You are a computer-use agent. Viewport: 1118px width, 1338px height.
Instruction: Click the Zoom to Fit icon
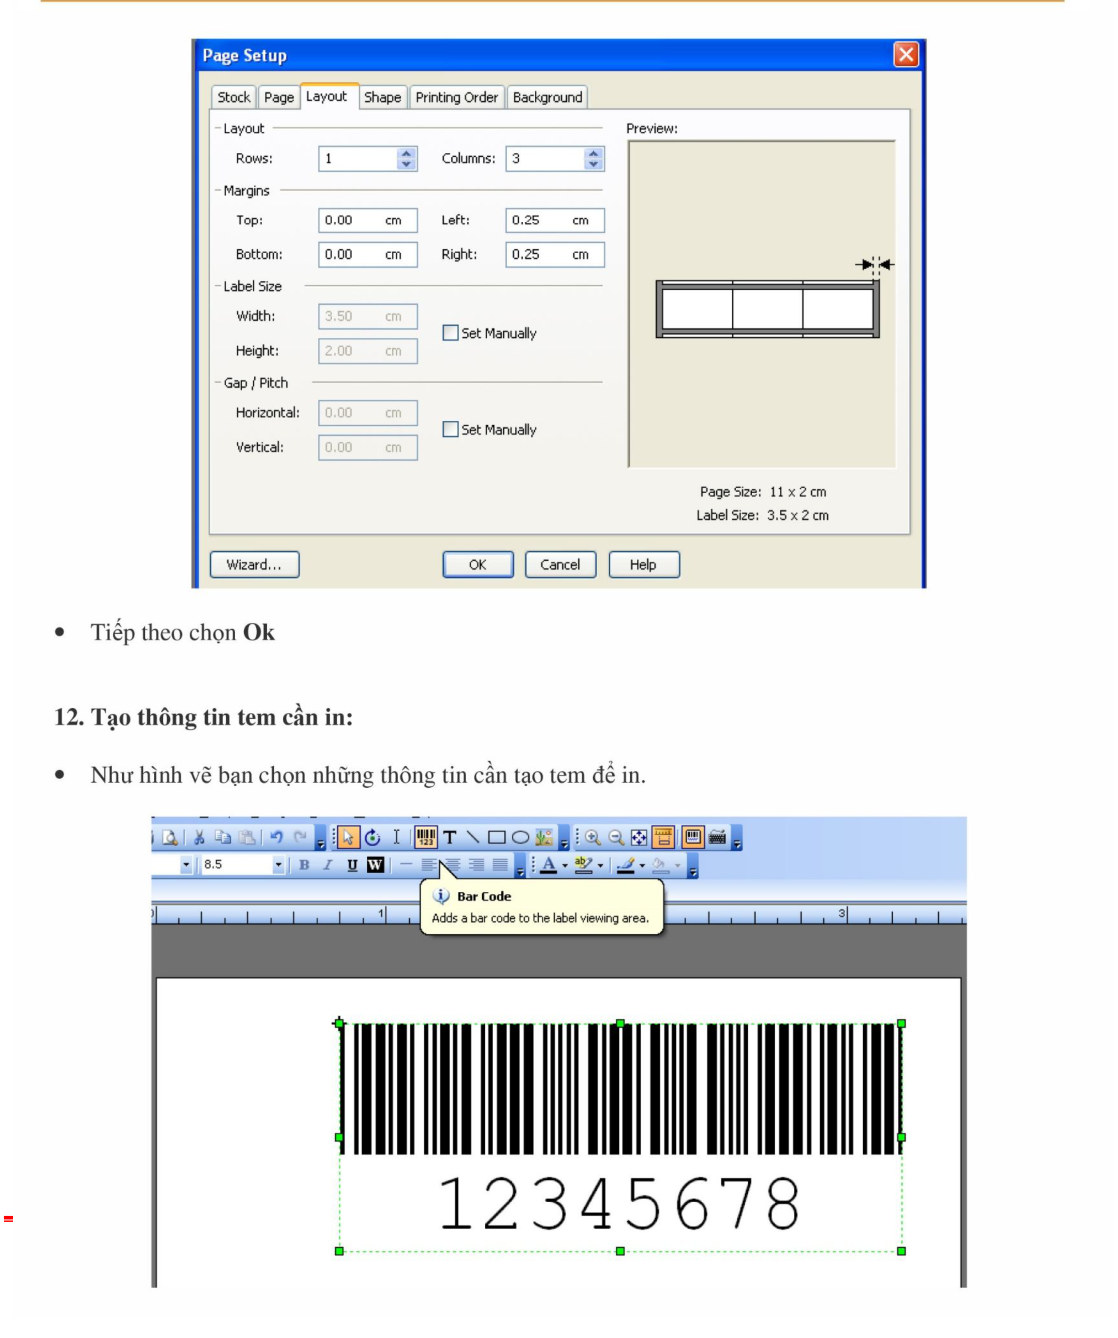coord(639,838)
